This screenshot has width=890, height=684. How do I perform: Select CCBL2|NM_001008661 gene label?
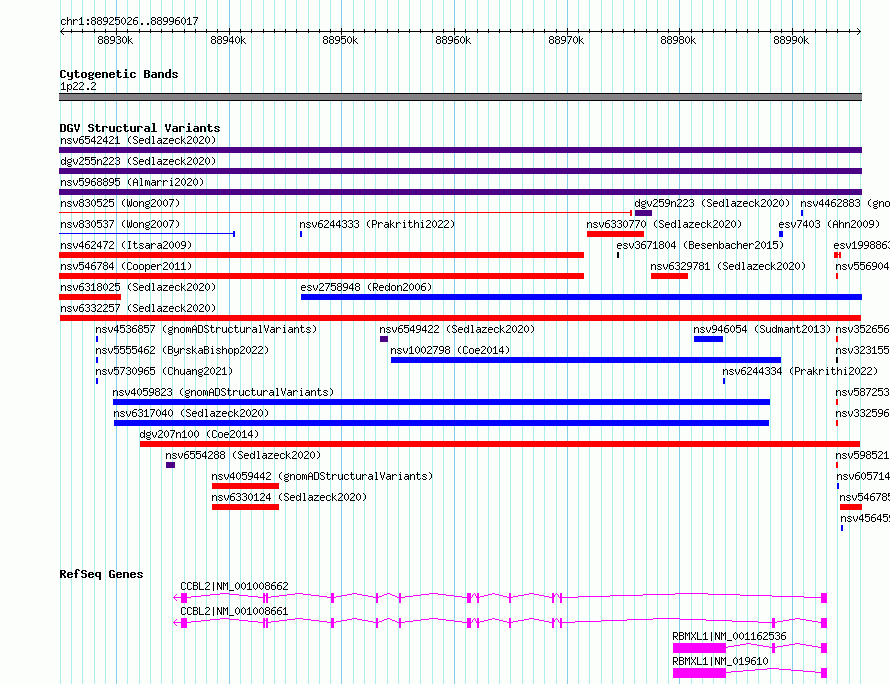coord(234,611)
